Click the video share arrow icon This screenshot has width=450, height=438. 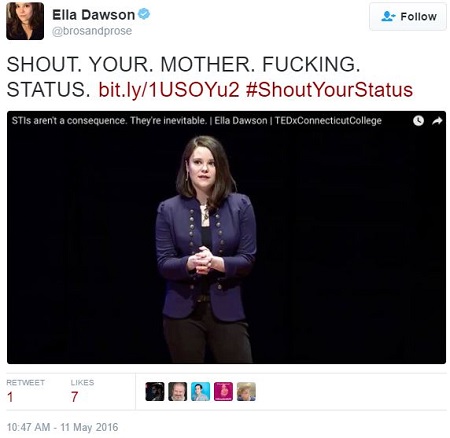(437, 121)
